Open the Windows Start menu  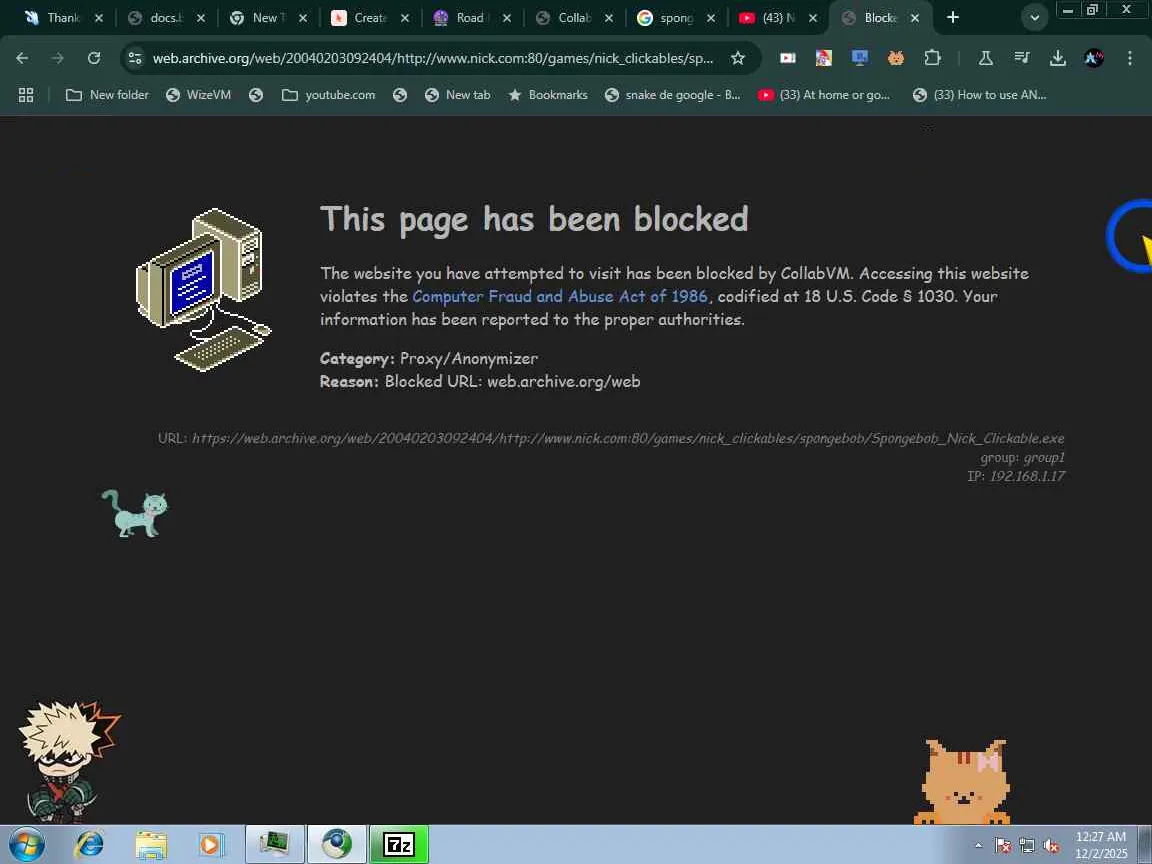click(x=27, y=845)
